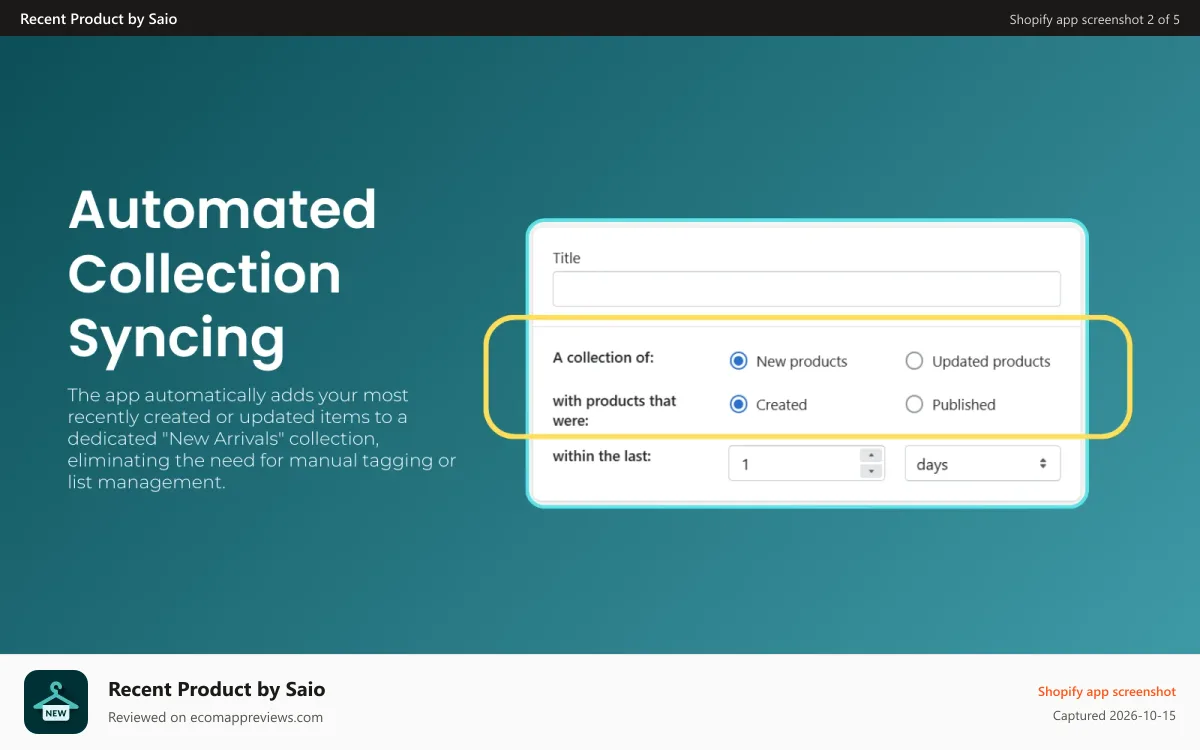
Task: Select the New products radio button
Action: coord(739,361)
